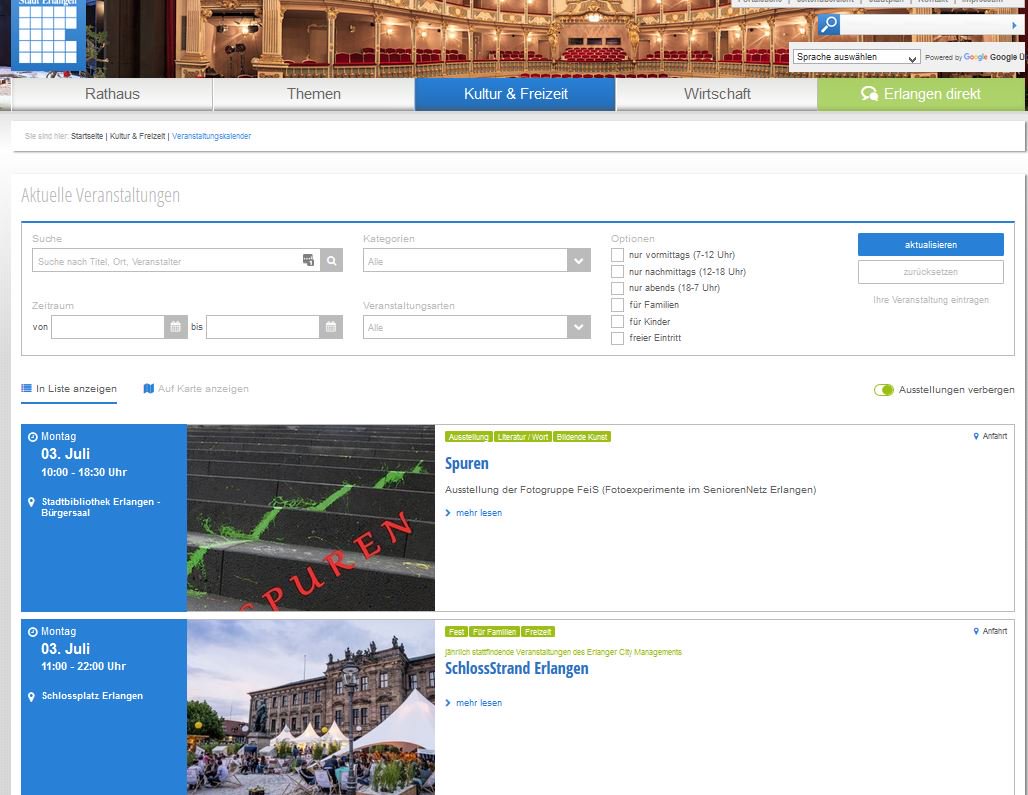1028x795 pixels.
Task: Open the 'bis' date calendar picker
Action: click(x=331, y=326)
